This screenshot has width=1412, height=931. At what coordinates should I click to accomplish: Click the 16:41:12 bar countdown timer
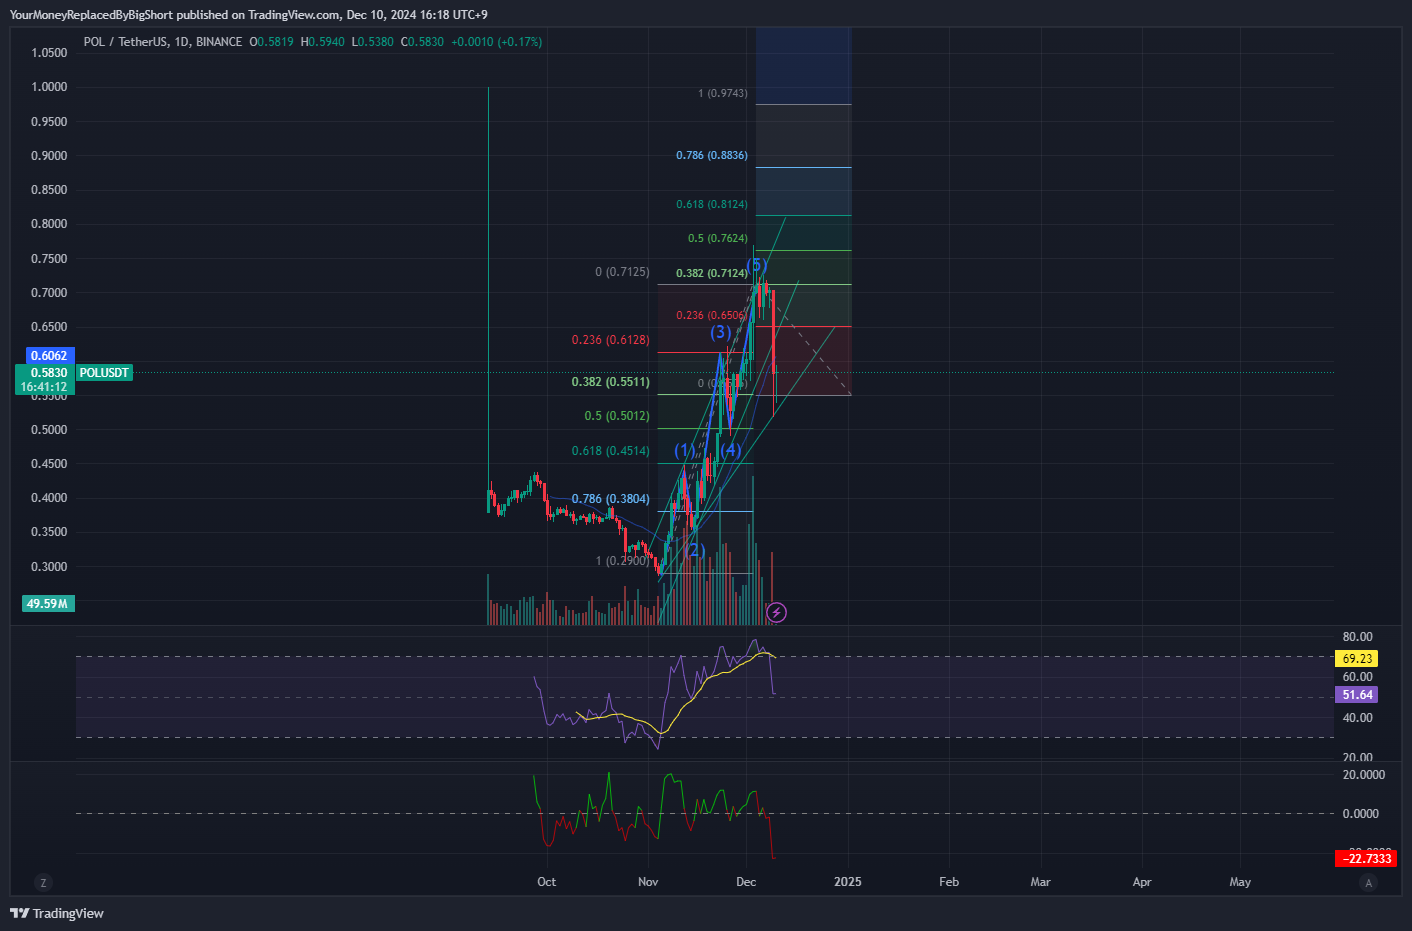[x=45, y=387]
